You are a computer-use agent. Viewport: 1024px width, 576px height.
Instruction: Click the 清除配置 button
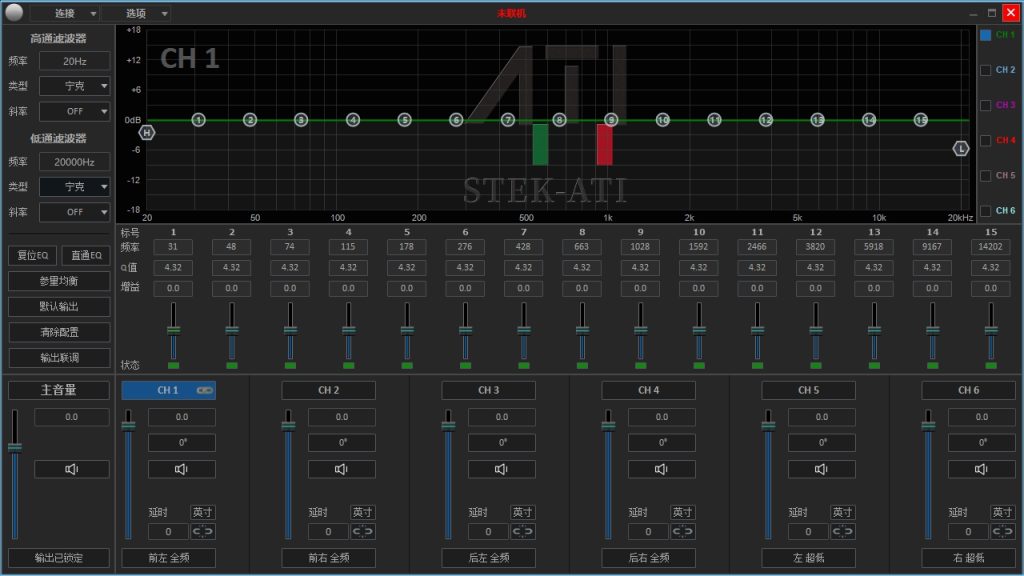[59, 332]
